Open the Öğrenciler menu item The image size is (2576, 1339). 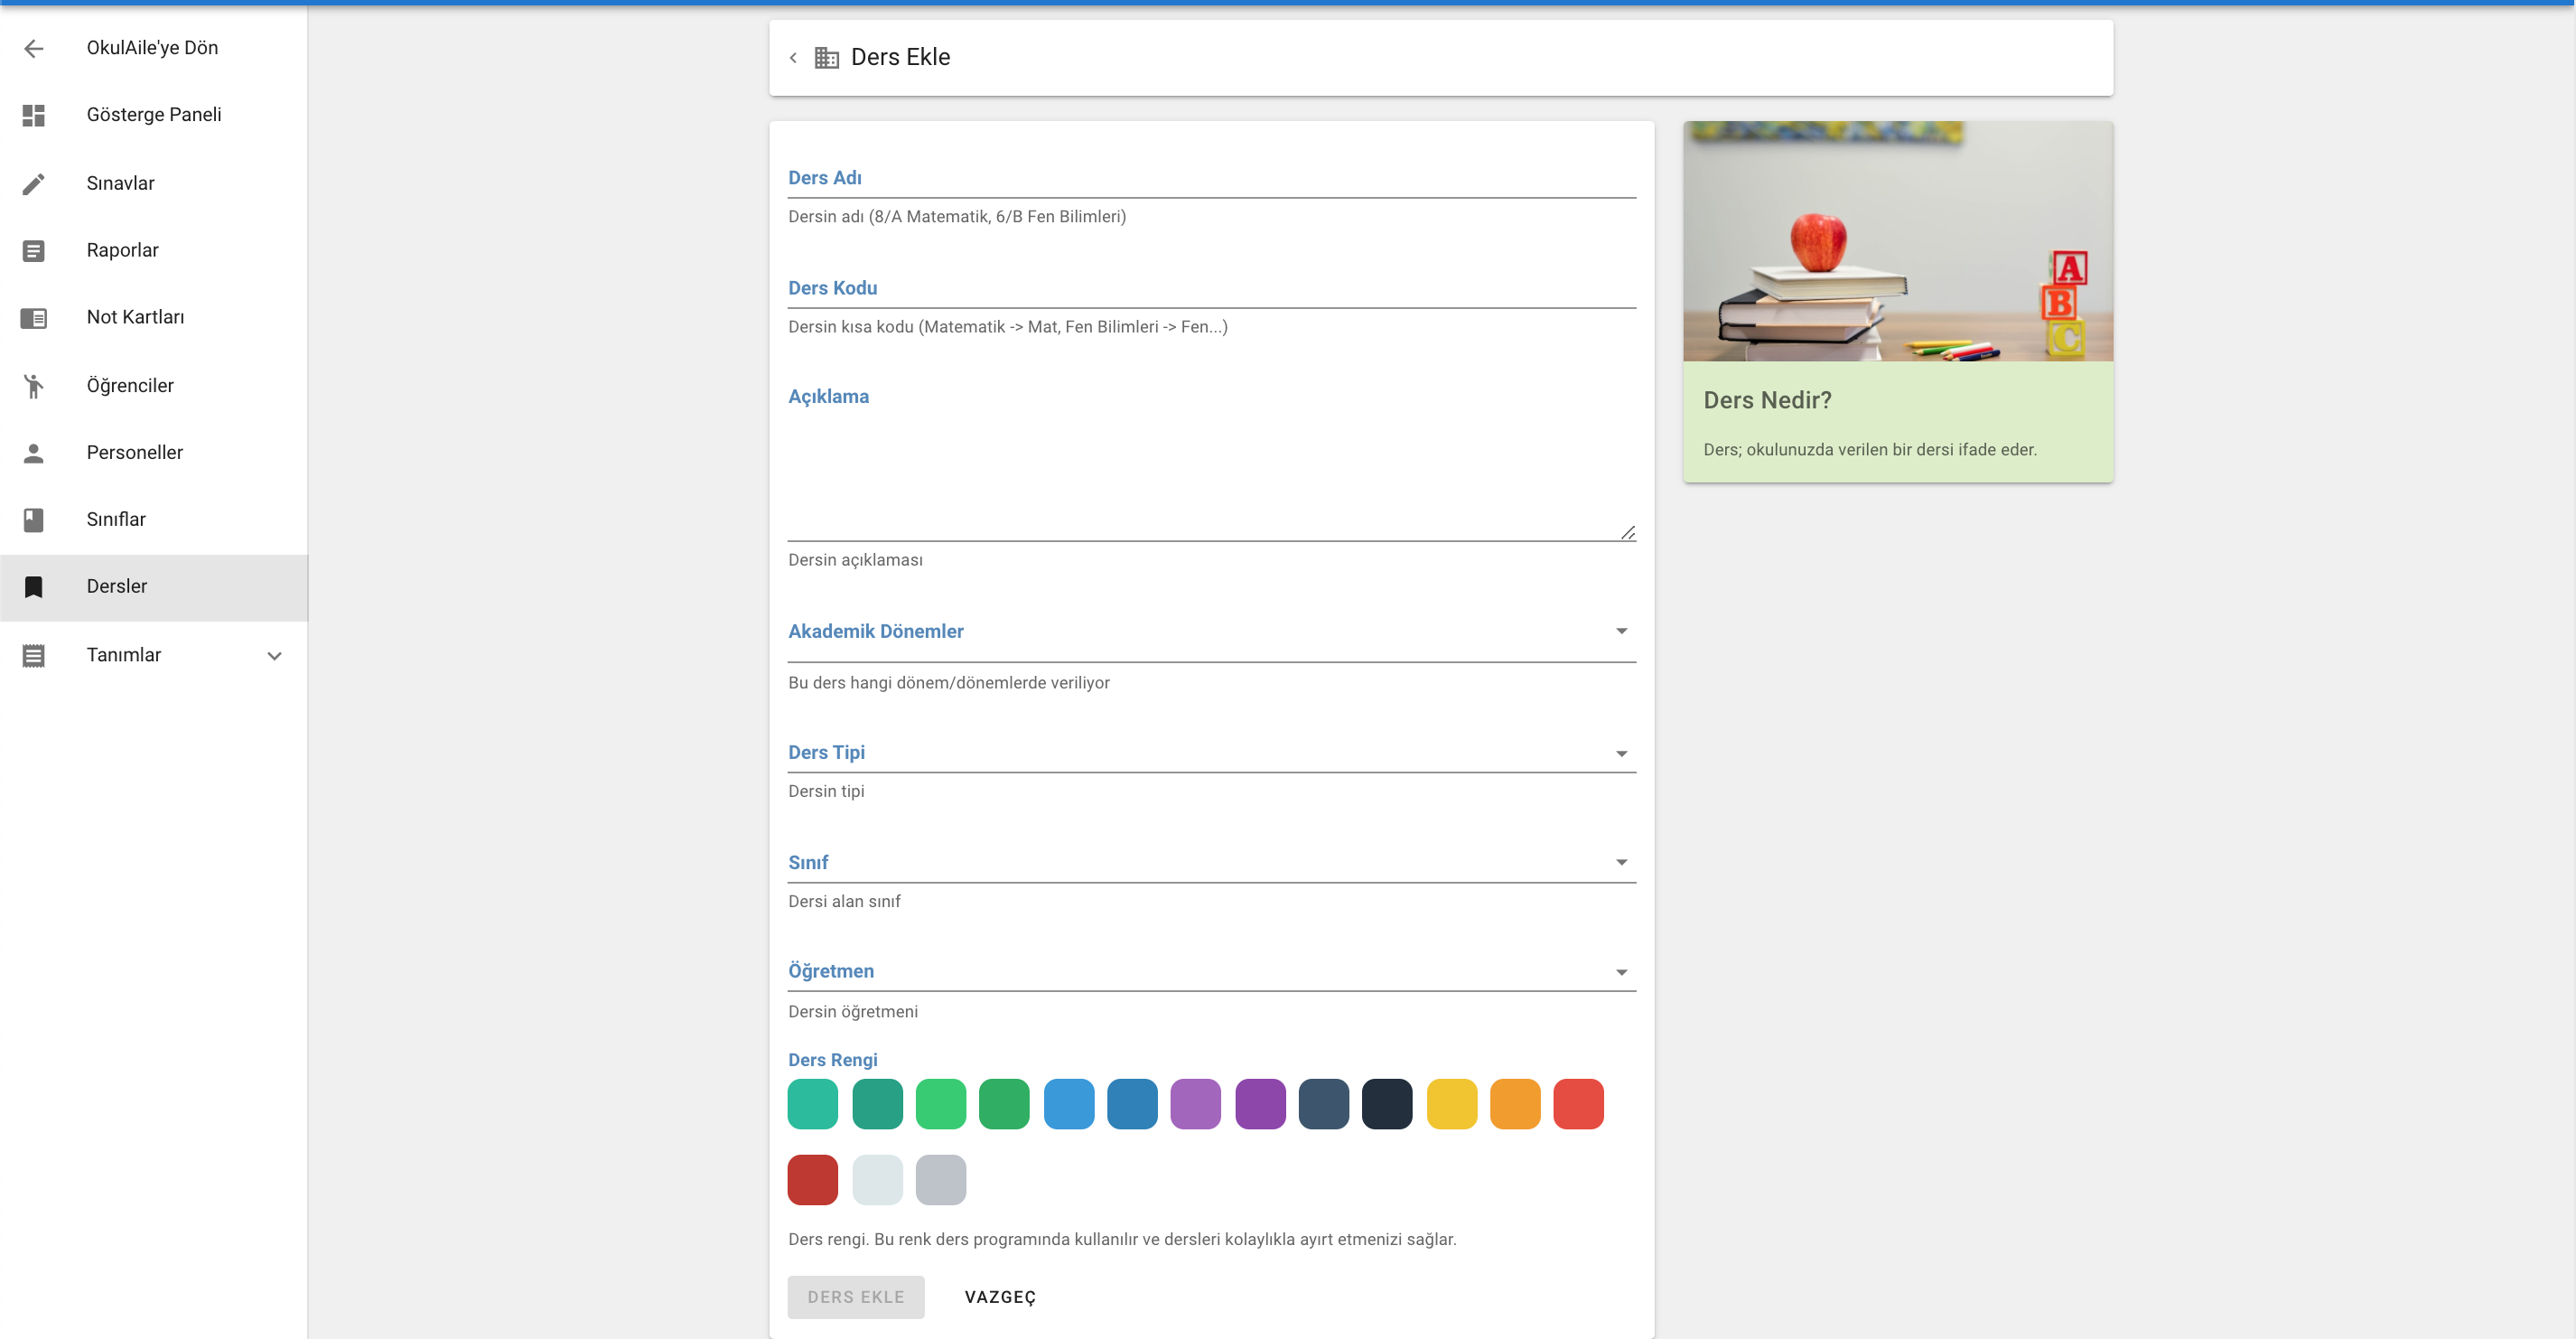pos(154,385)
